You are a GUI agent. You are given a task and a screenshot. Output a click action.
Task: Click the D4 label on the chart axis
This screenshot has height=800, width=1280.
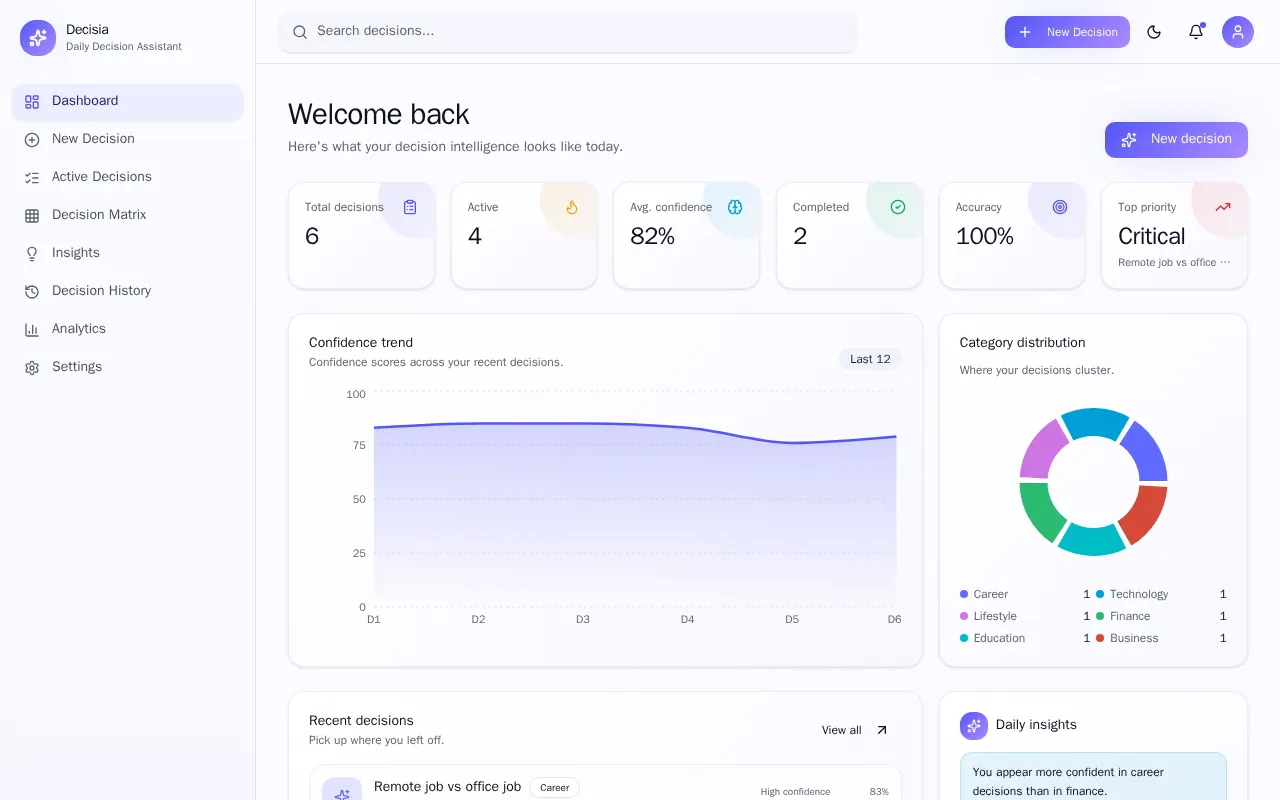[687, 620]
